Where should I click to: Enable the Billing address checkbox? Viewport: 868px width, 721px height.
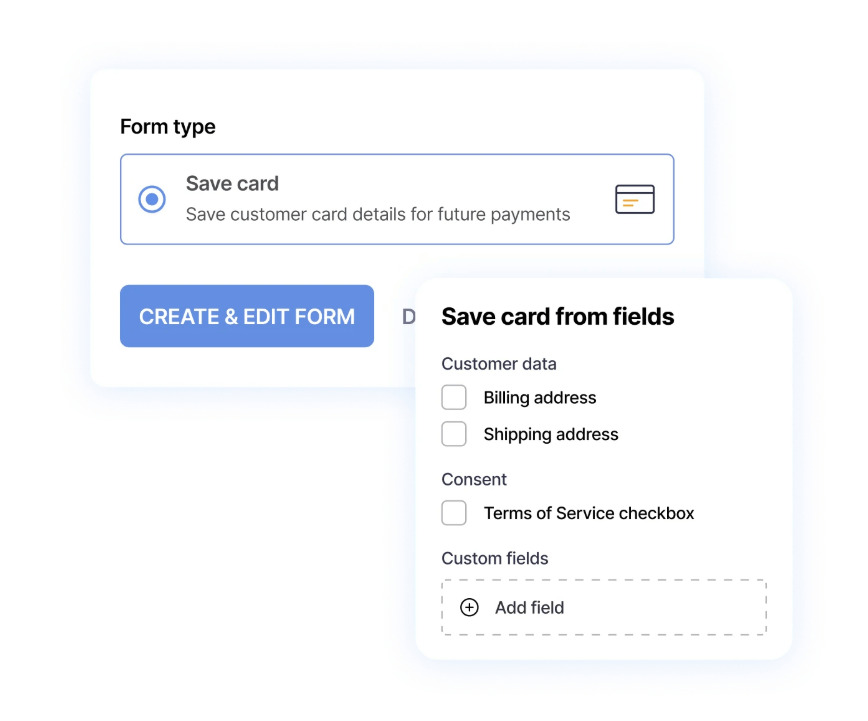pos(454,397)
